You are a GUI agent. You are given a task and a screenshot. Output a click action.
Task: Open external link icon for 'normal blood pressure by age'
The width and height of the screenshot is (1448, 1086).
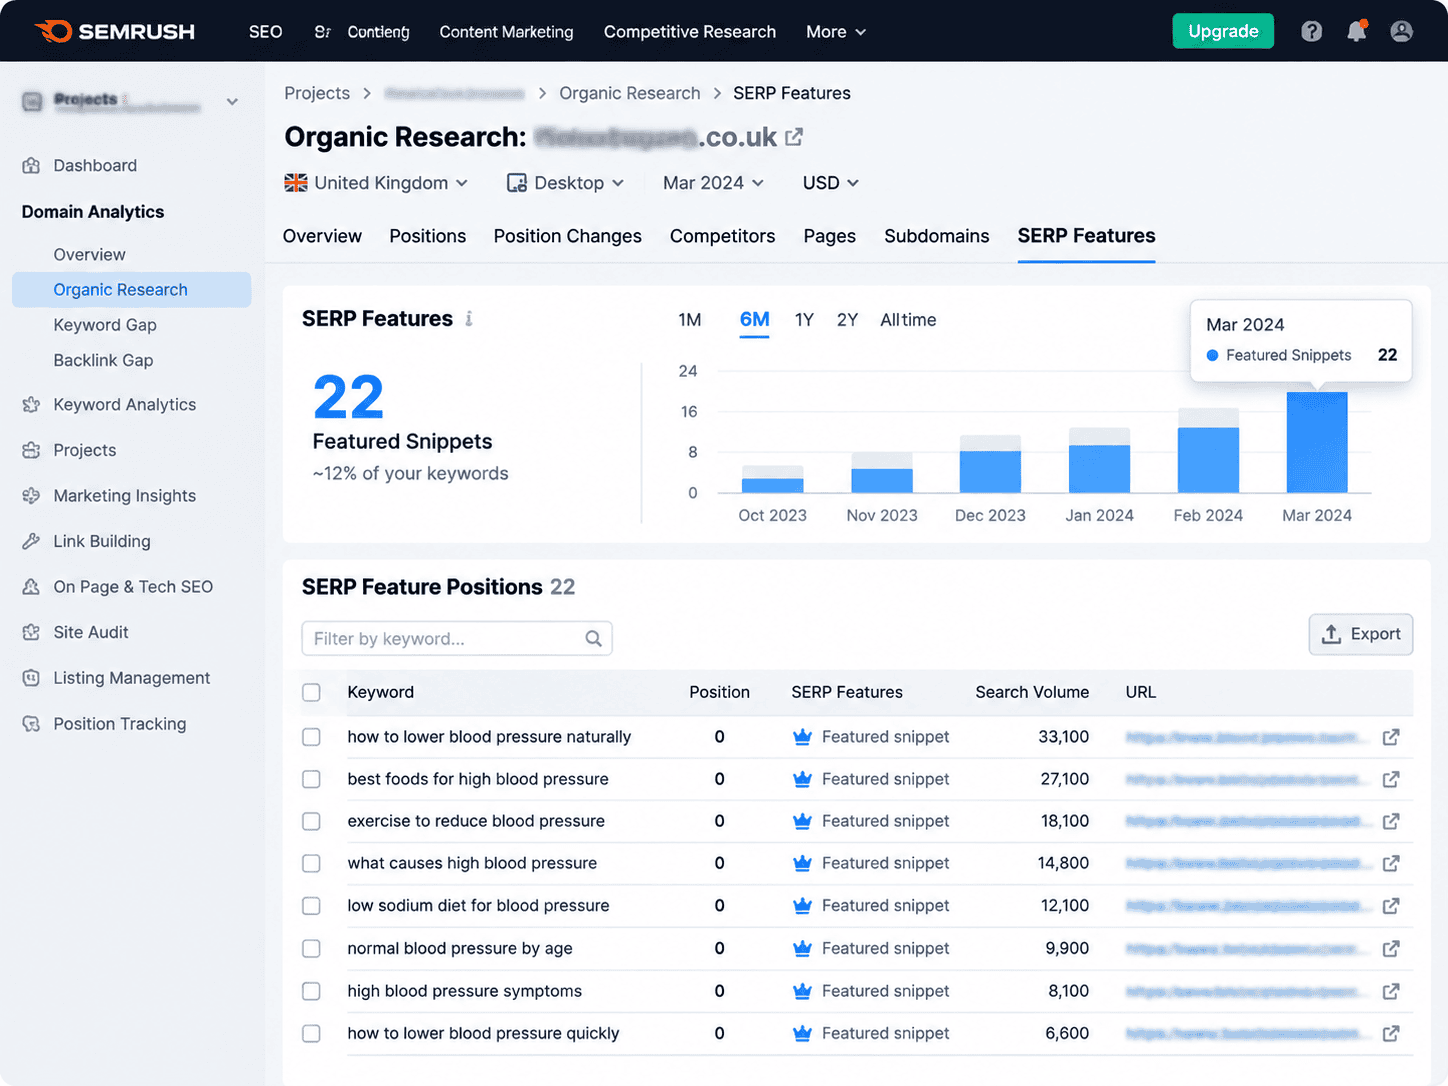[1391, 948]
